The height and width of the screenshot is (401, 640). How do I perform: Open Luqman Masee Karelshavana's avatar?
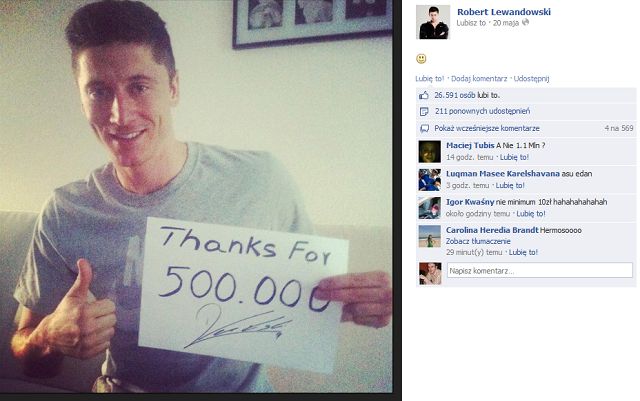click(x=430, y=180)
